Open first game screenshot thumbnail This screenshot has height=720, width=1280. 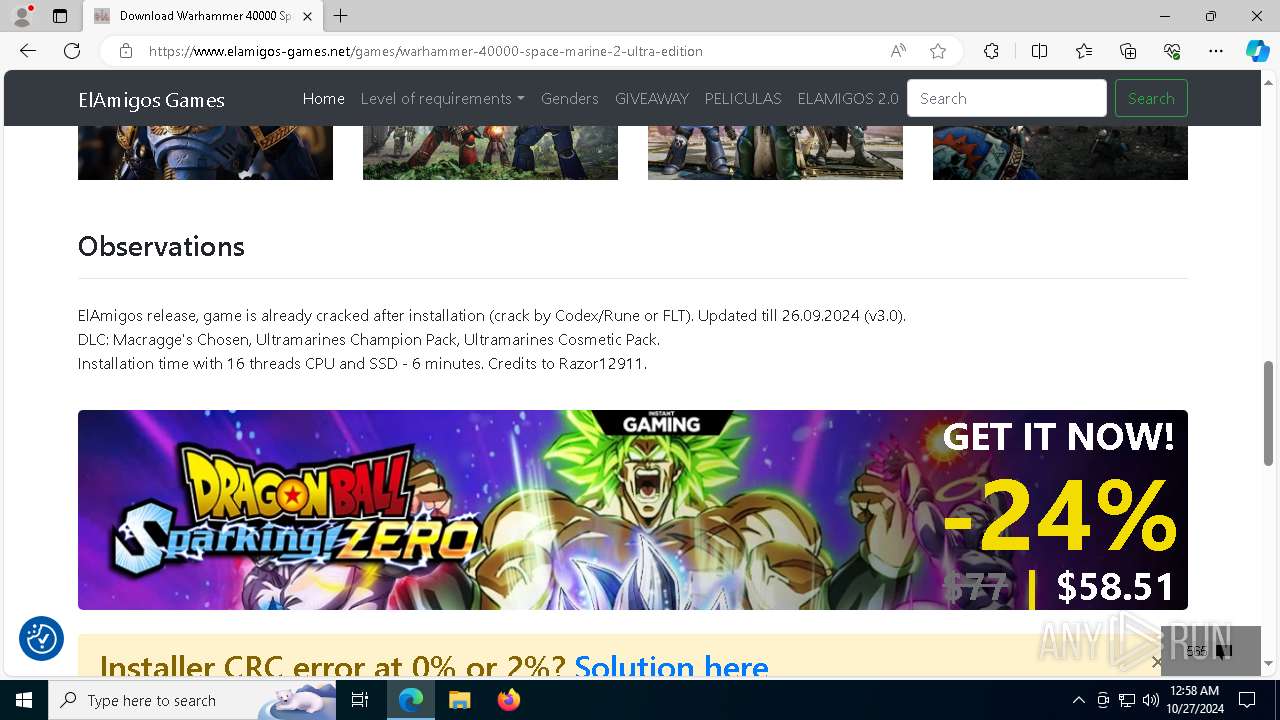click(205, 153)
